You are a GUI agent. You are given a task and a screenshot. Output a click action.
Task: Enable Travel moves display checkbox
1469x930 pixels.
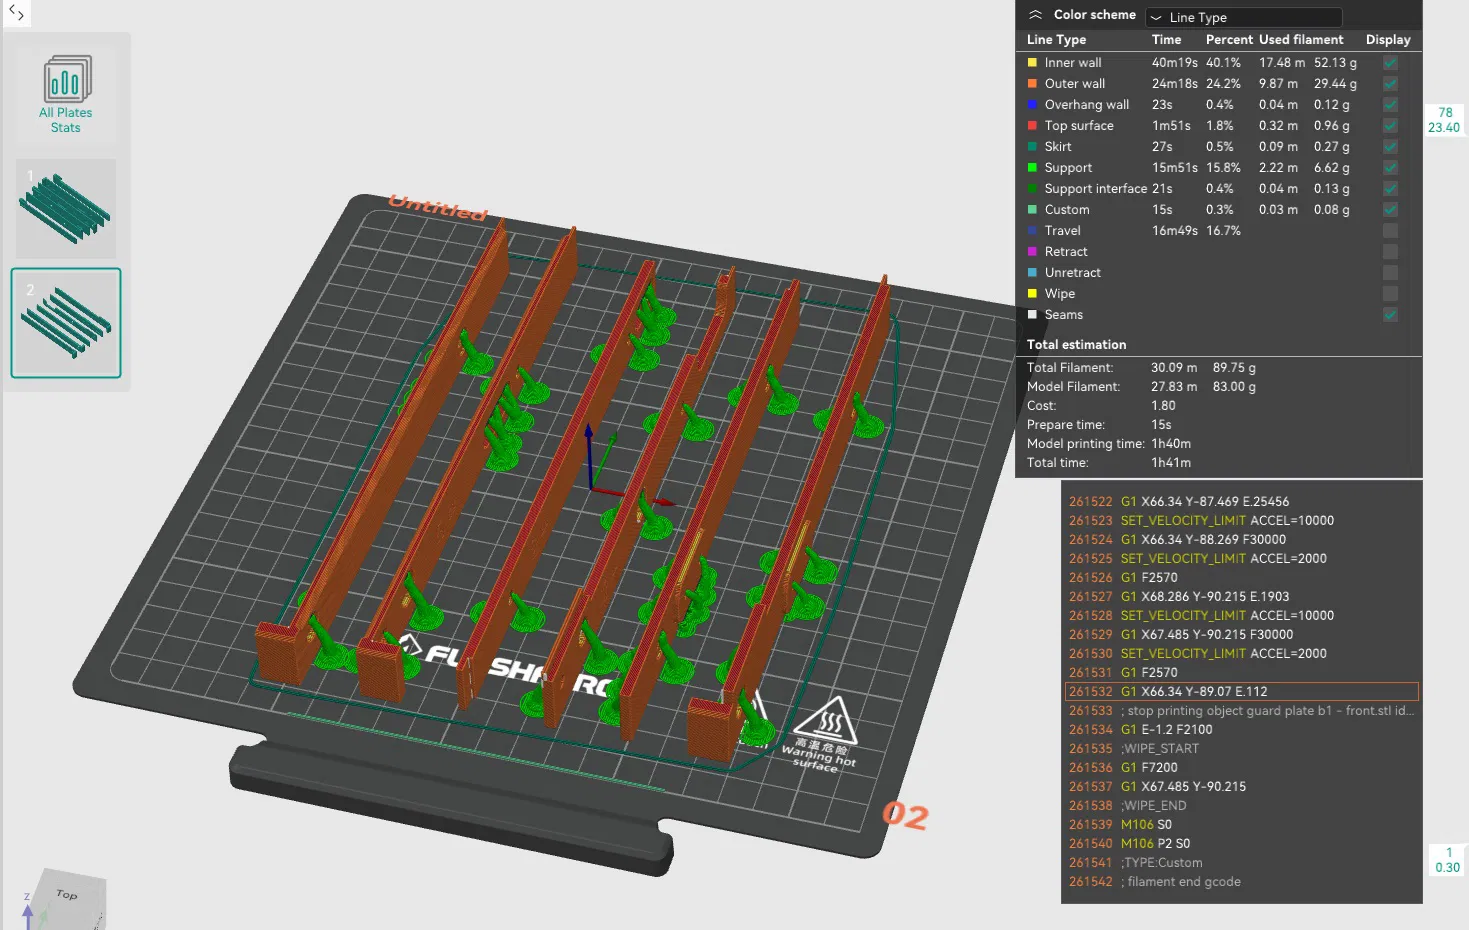pos(1390,231)
